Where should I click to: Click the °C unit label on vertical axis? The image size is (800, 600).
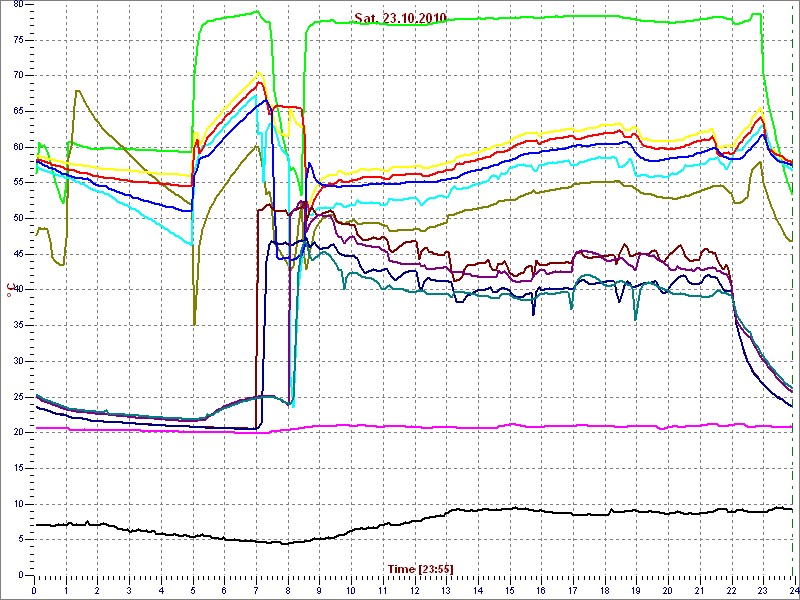coord(9,291)
